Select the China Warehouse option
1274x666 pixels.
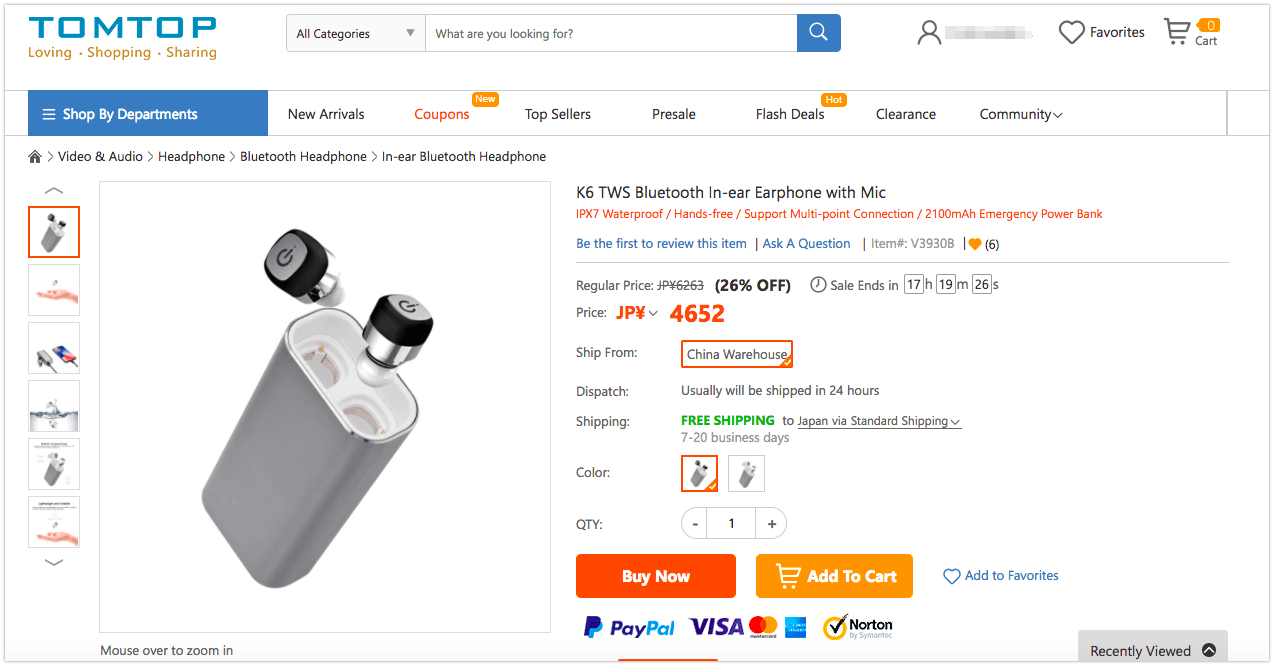tap(737, 354)
